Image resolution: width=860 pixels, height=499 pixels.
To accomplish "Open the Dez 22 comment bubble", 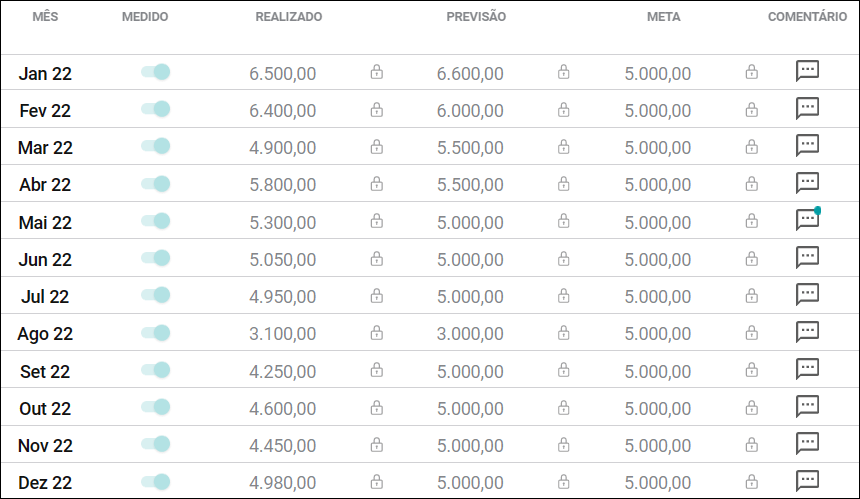I will (807, 480).
